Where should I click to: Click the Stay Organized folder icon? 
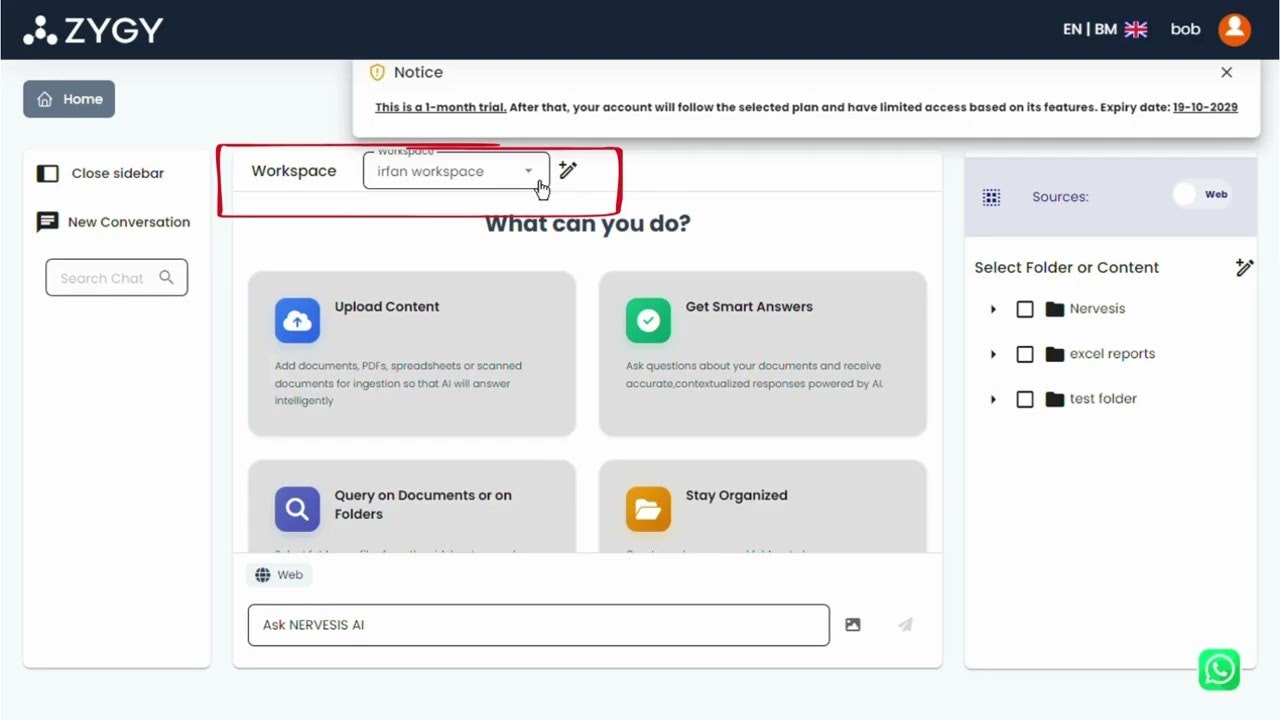[648, 509]
